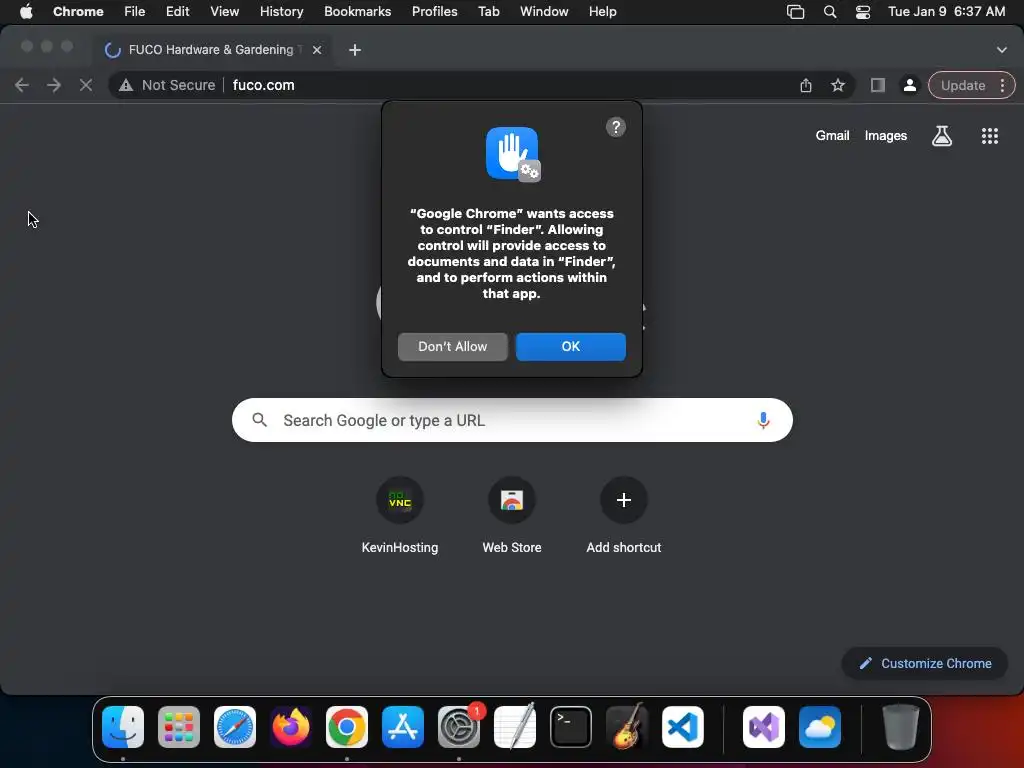
Task: Click the Search Google or type a URL box
Action: (x=512, y=421)
